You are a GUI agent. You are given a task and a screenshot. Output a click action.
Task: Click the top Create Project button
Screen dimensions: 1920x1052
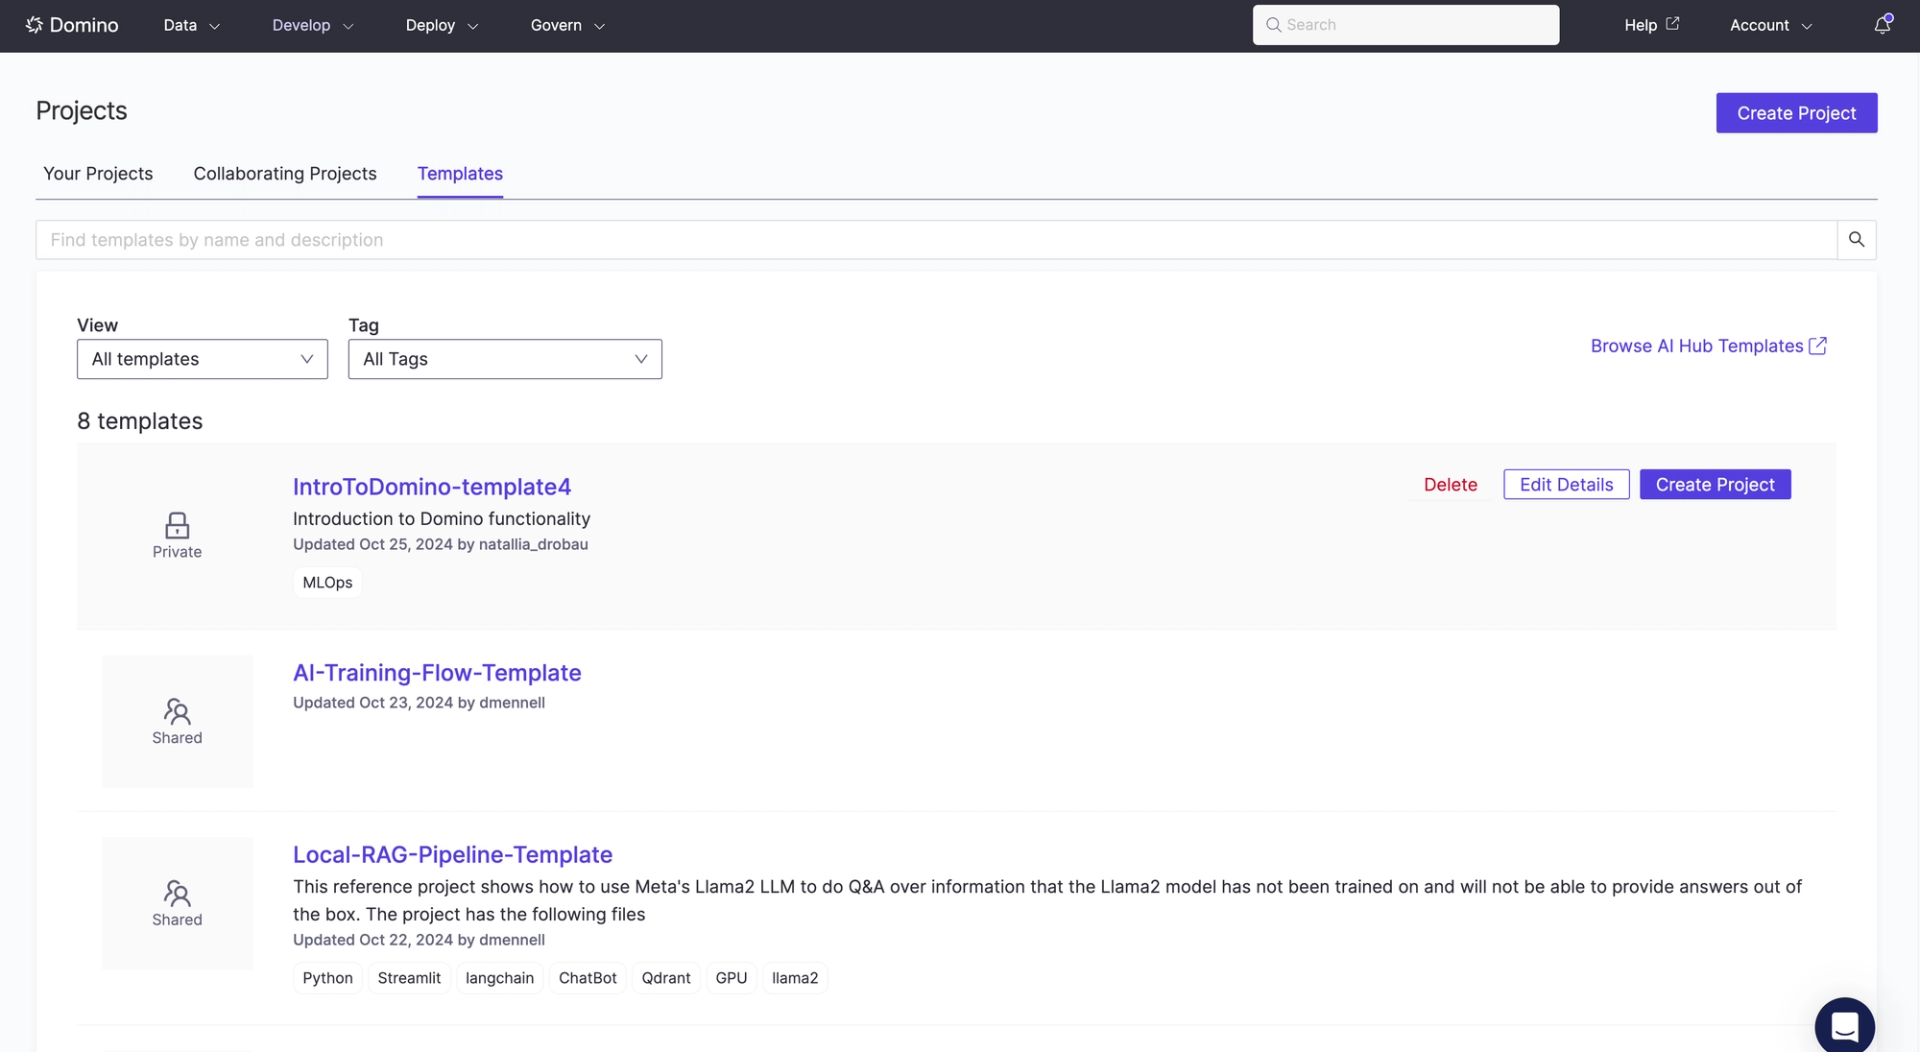[x=1796, y=113]
